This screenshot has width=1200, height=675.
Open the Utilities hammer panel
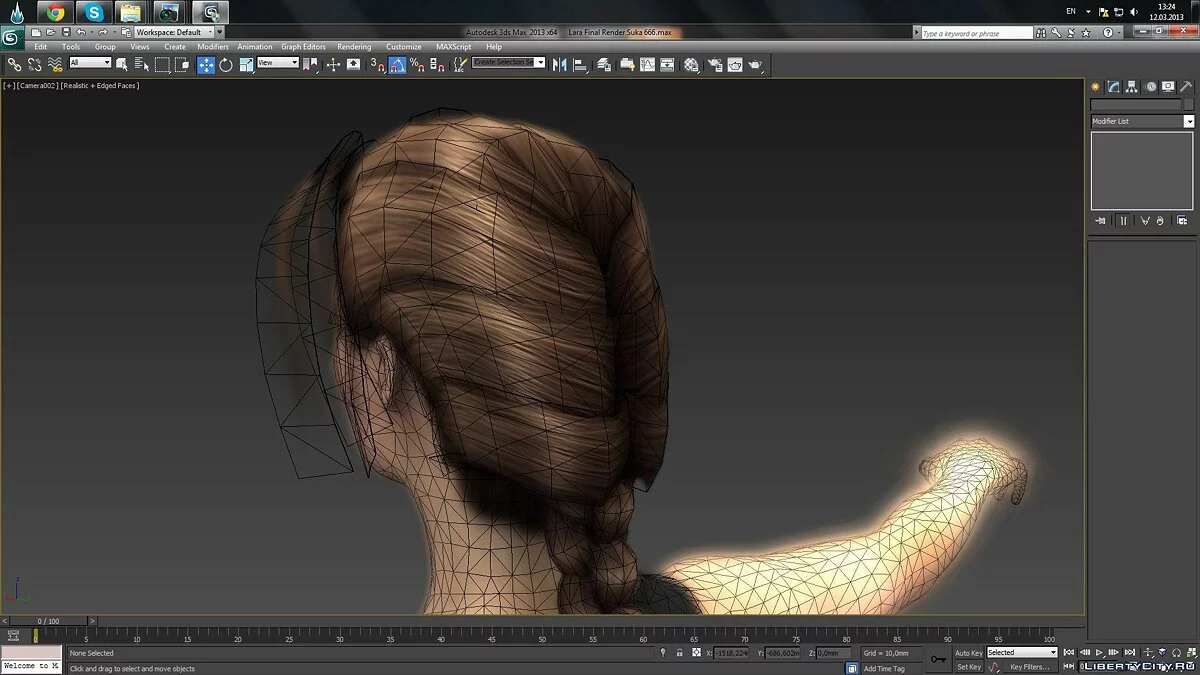click(1187, 87)
